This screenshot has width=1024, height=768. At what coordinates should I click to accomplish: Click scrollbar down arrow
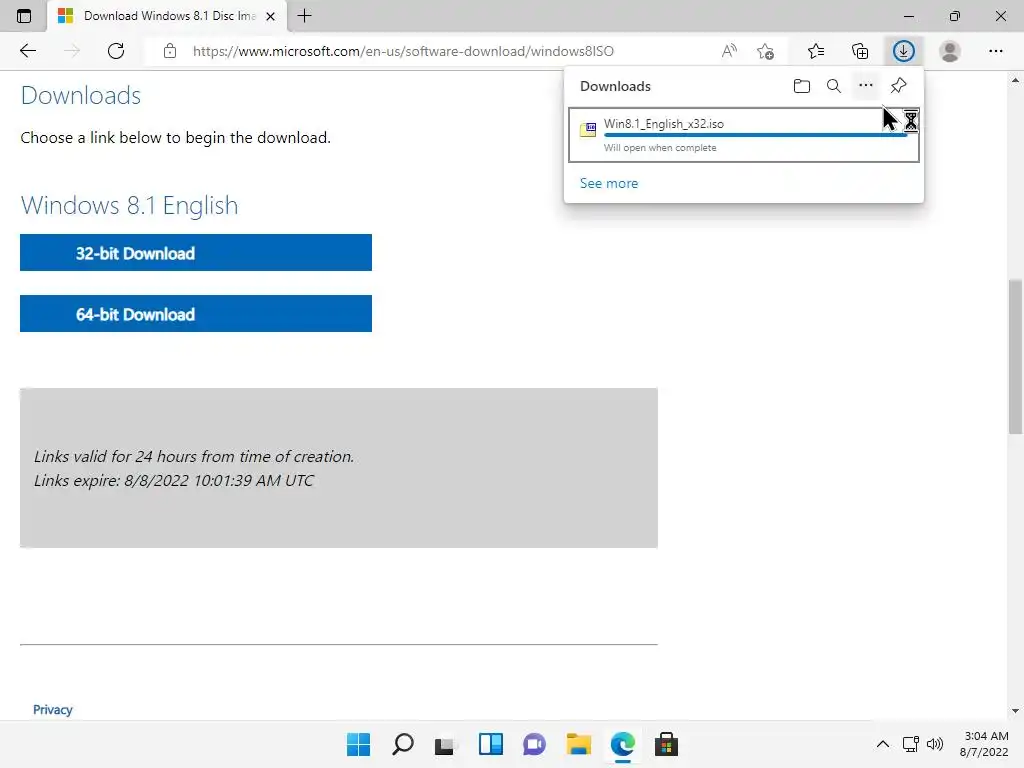click(1015, 711)
